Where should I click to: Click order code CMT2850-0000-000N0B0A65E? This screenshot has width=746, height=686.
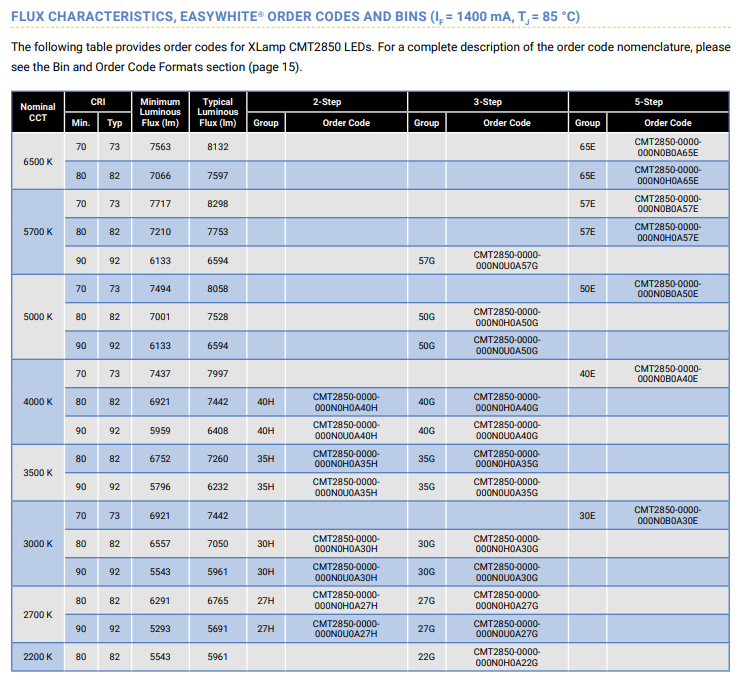coord(667,147)
